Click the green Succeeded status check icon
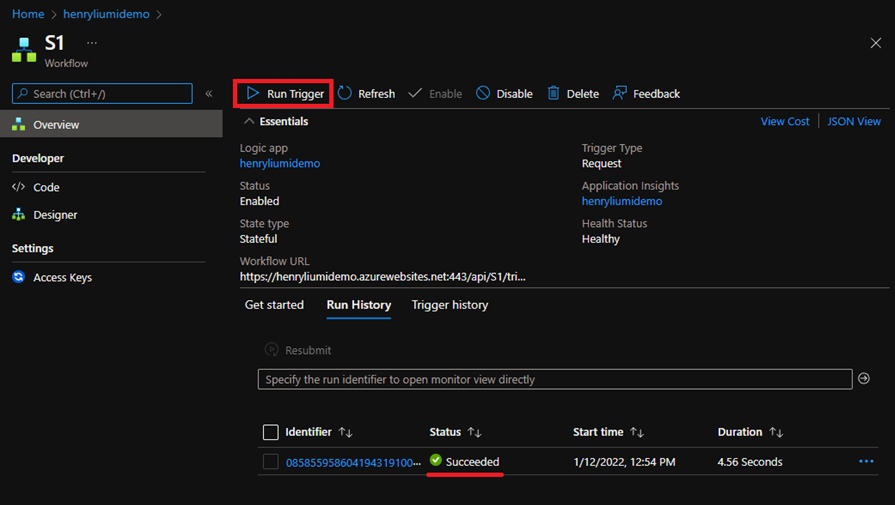895x505 pixels. pos(436,460)
